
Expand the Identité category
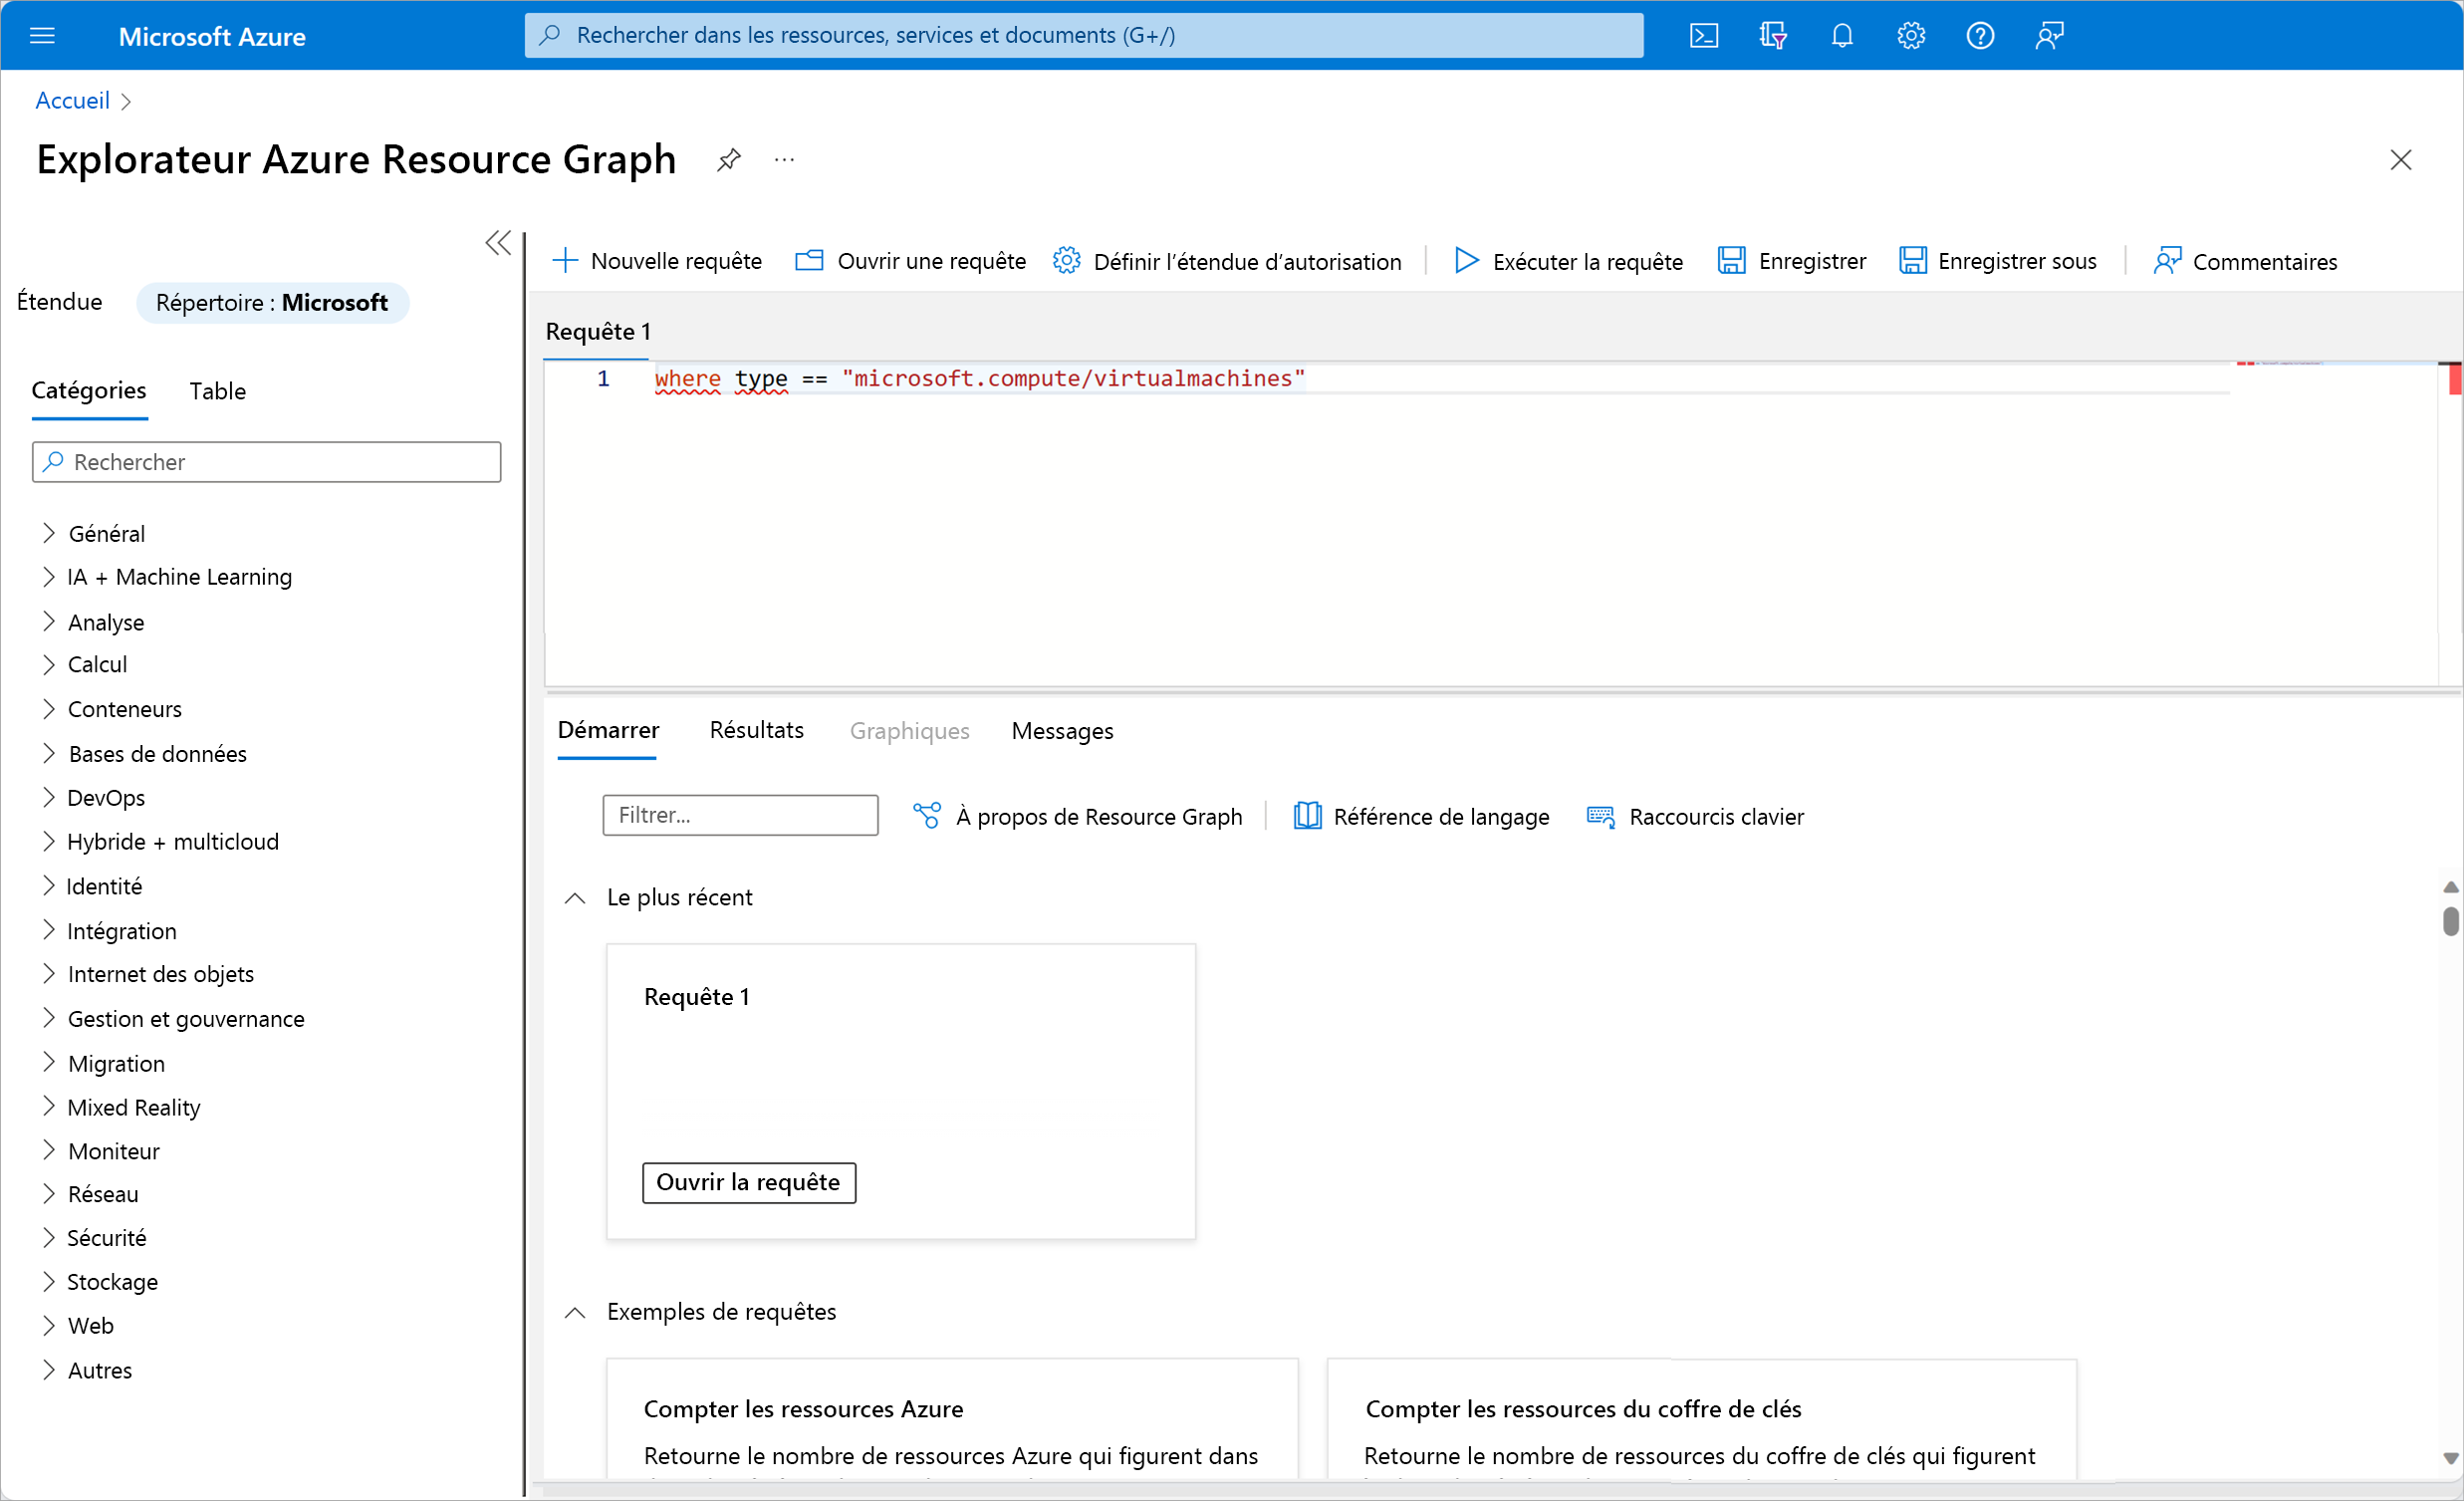pyautogui.click(x=49, y=886)
